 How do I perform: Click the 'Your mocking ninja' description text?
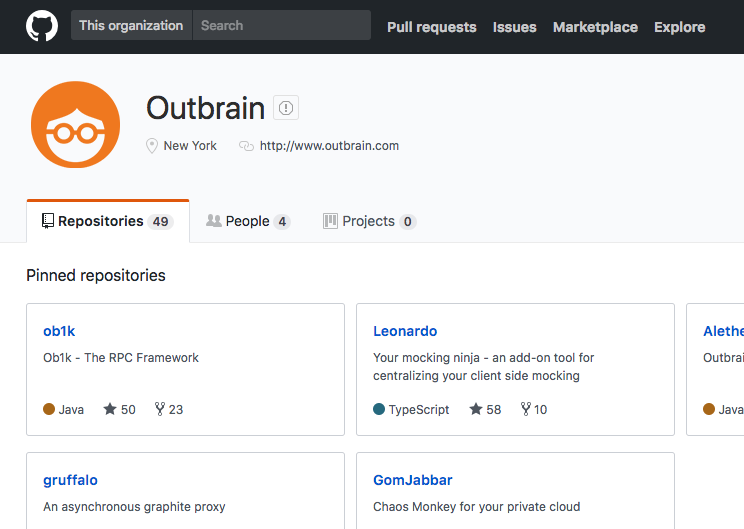pyautogui.click(x=484, y=367)
